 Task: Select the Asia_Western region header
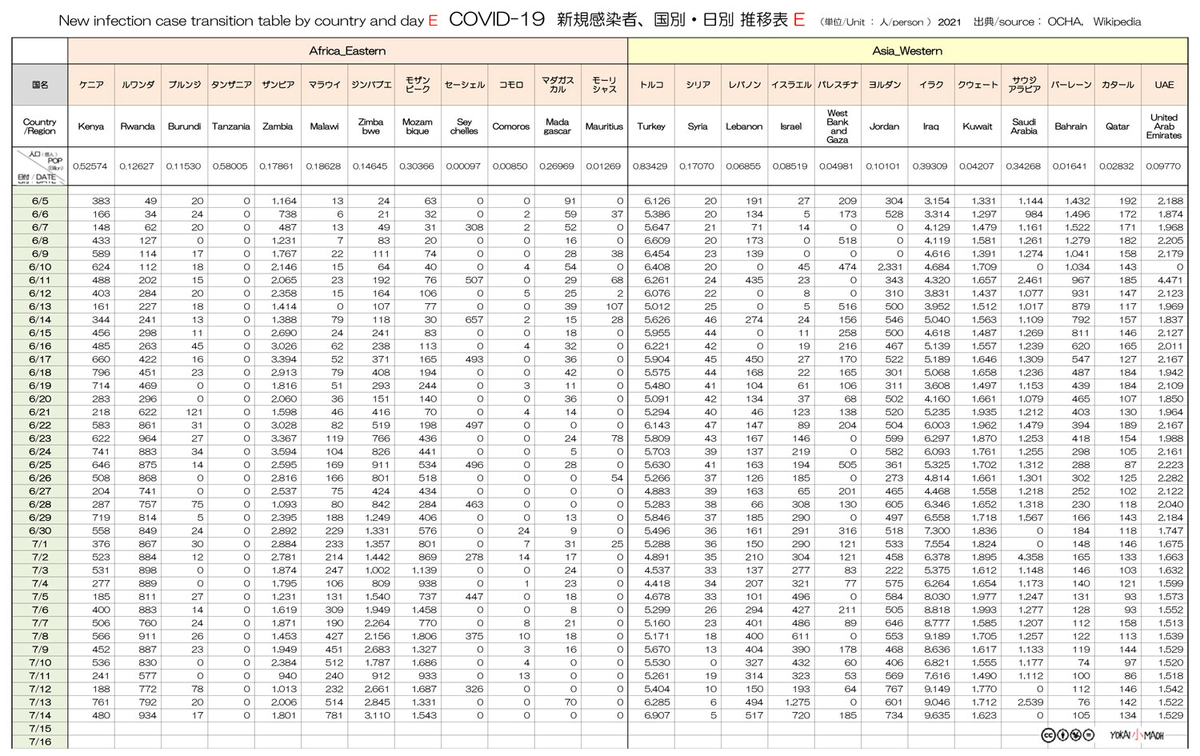pyautogui.click(x=909, y=49)
